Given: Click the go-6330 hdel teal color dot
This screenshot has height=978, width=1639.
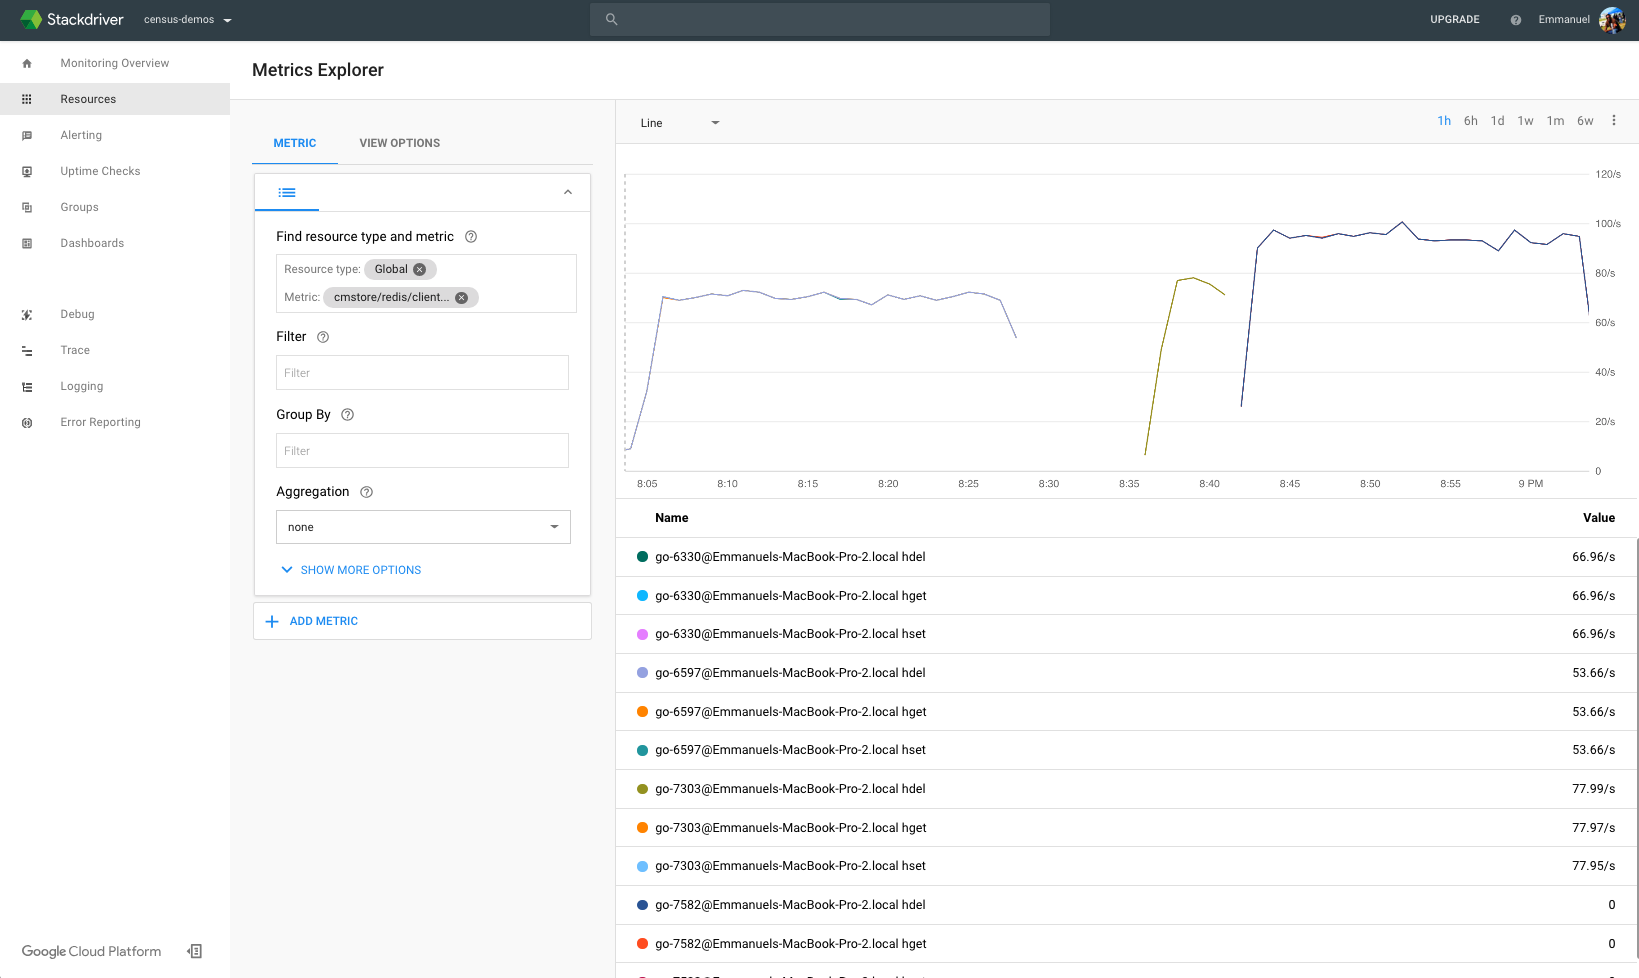Looking at the screenshot, I should [x=642, y=557].
